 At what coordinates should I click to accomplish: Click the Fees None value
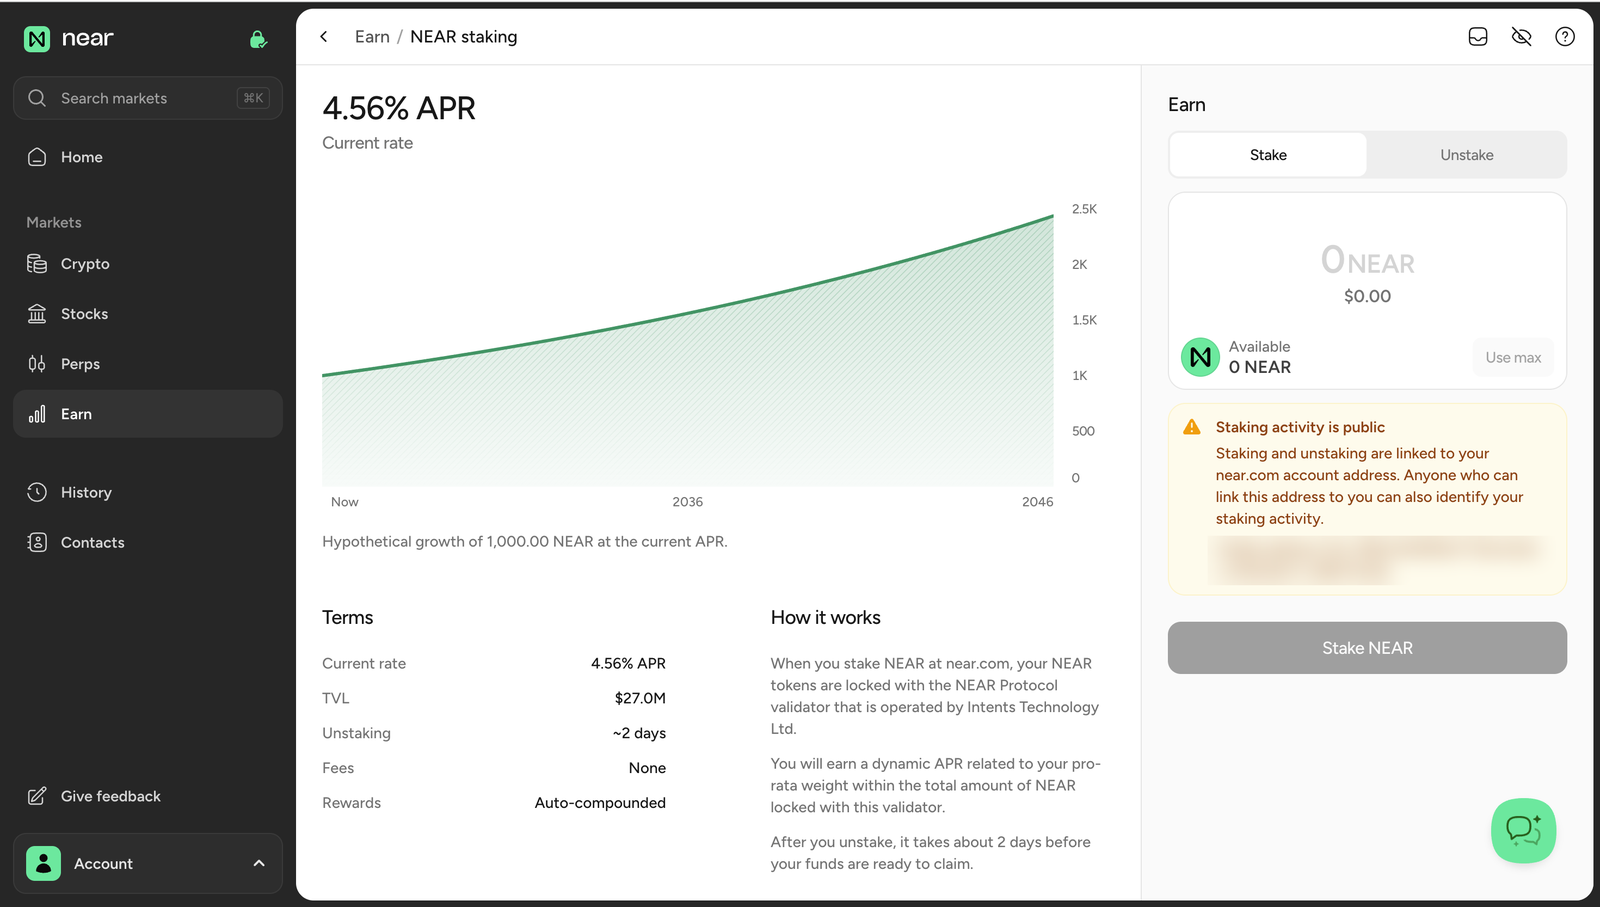pos(647,768)
